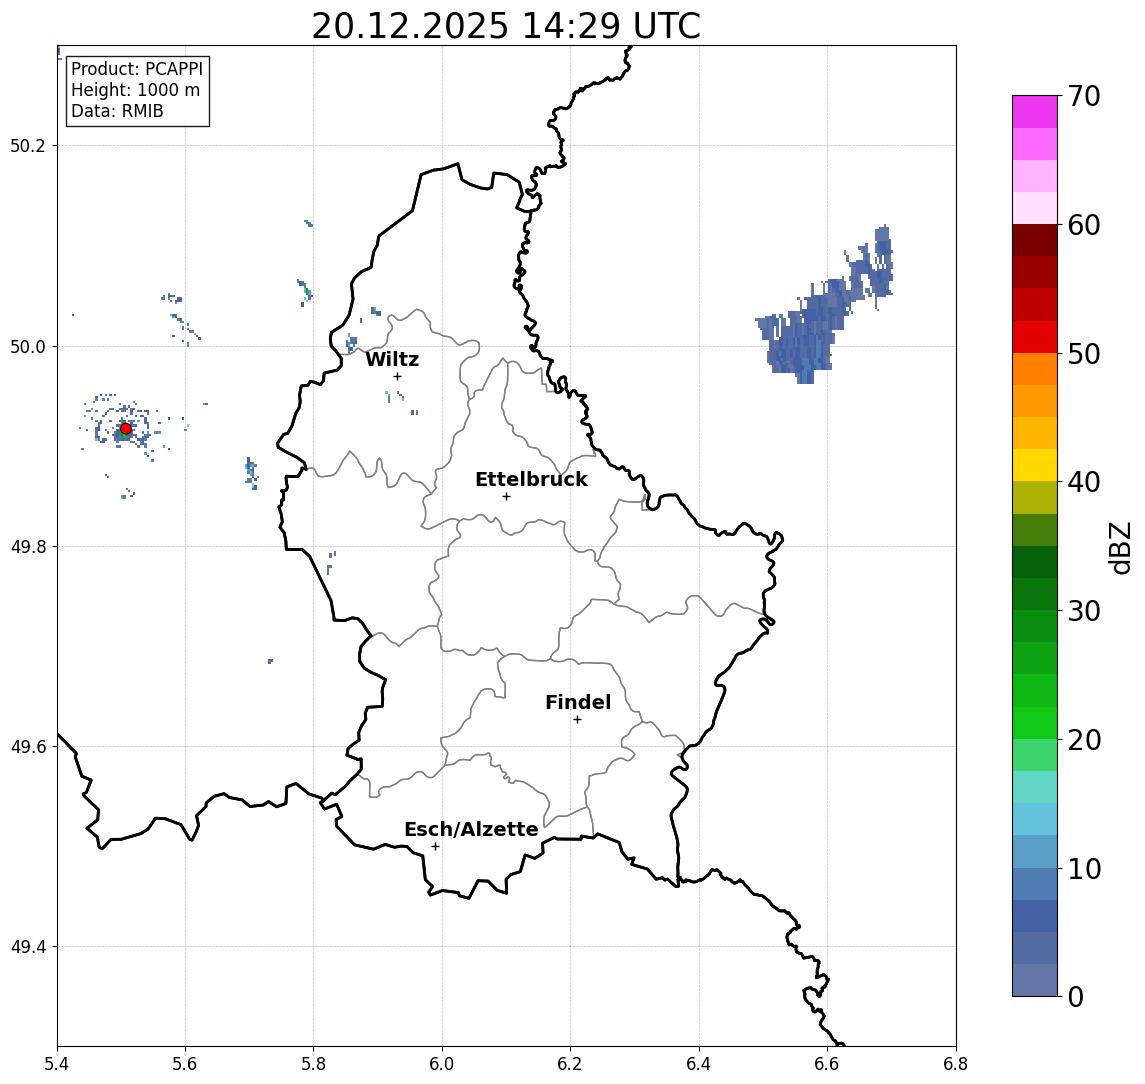Click the colorbar tick label 50
Viewport: 1145px width, 1084px height.
[x=1084, y=354]
